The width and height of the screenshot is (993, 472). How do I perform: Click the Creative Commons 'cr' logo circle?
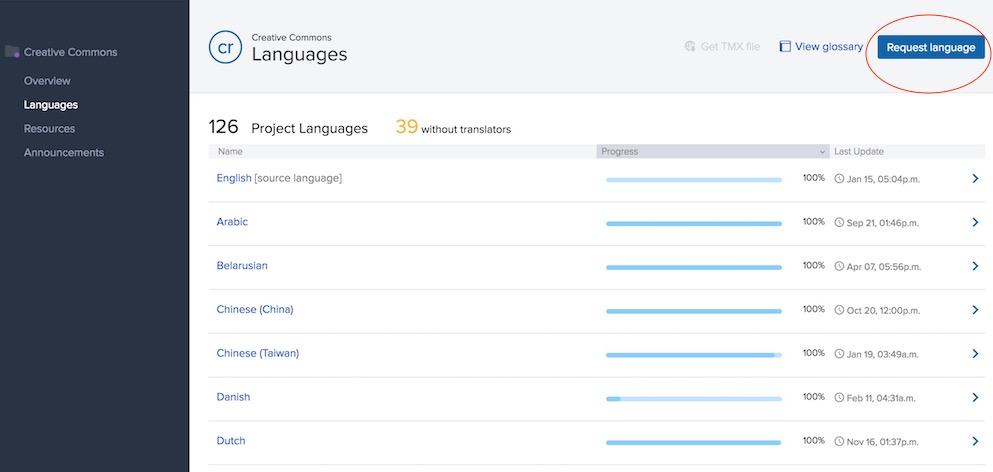coord(224,46)
